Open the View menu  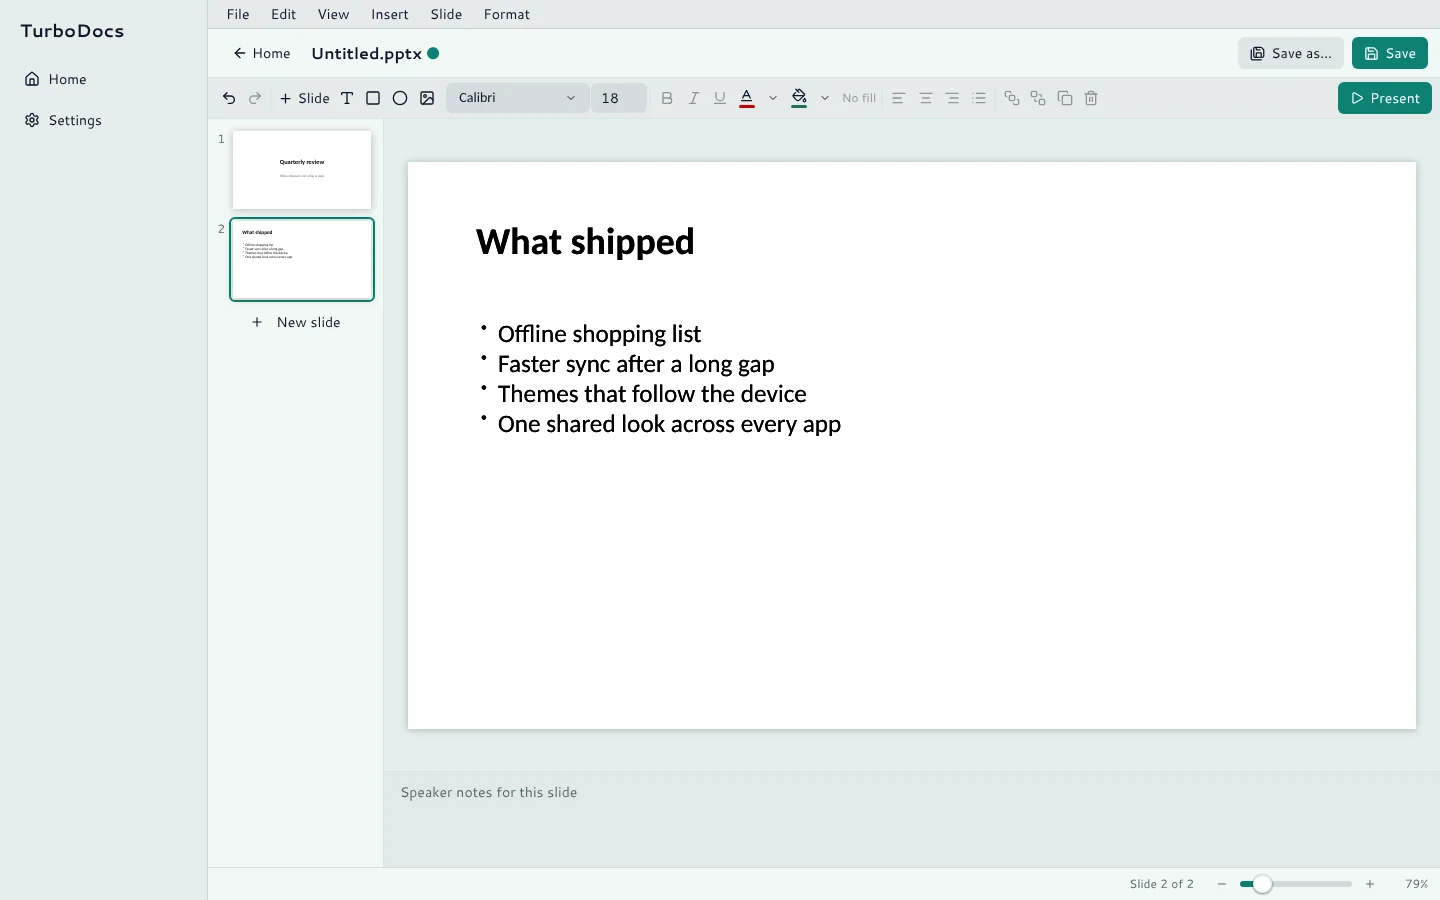pos(334,14)
